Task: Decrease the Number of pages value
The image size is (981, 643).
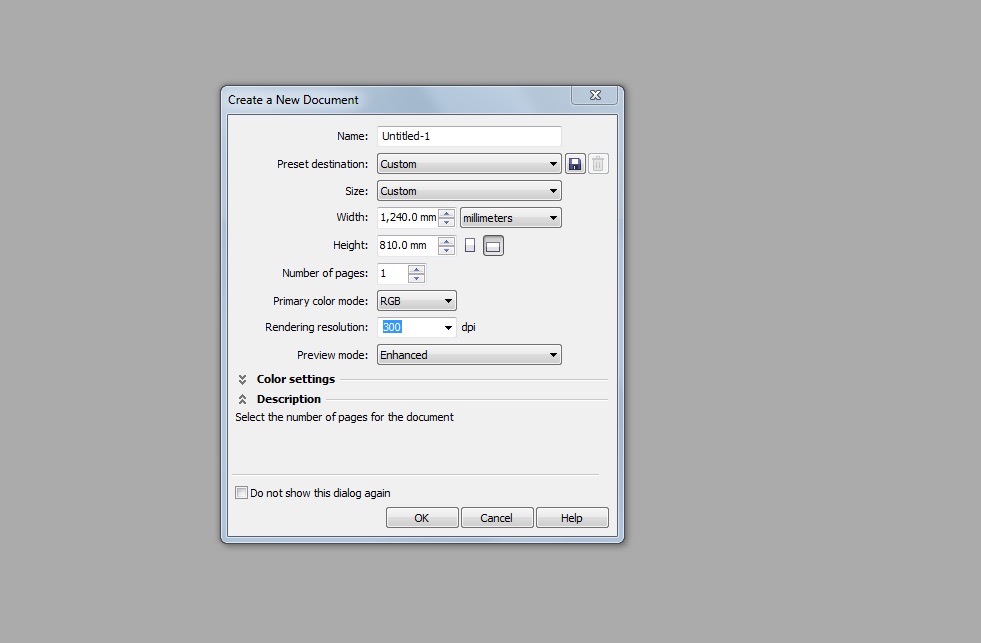Action: (x=416, y=278)
